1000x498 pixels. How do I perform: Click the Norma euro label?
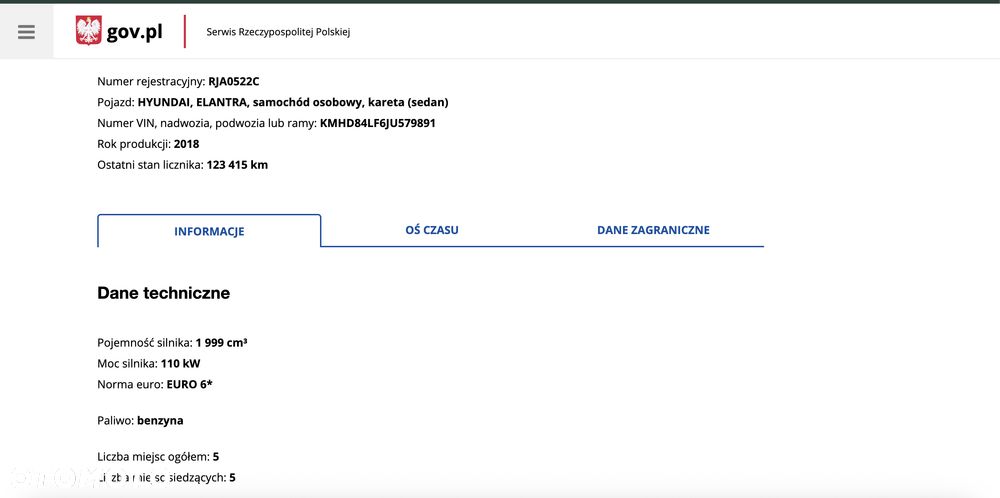pos(130,384)
